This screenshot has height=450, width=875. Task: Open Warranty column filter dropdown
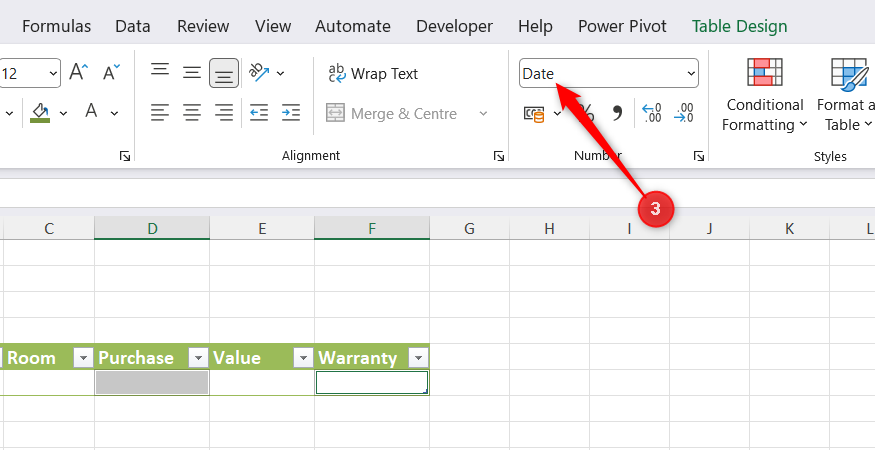tap(419, 357)
